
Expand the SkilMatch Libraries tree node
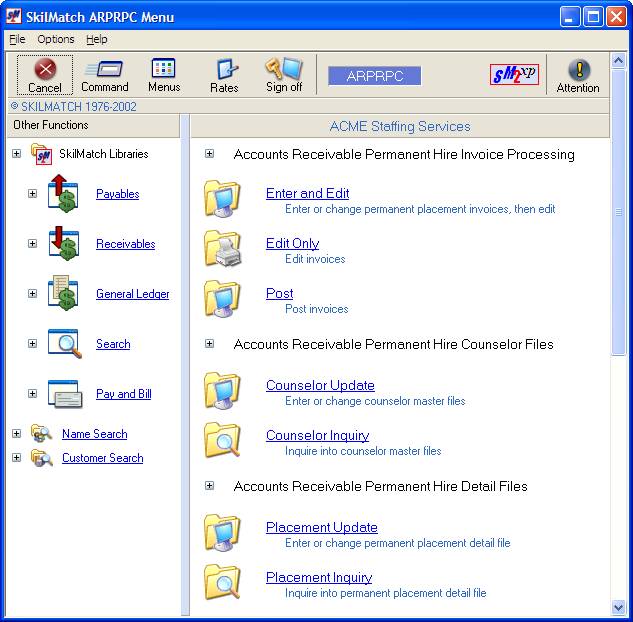tap(16, 154)
